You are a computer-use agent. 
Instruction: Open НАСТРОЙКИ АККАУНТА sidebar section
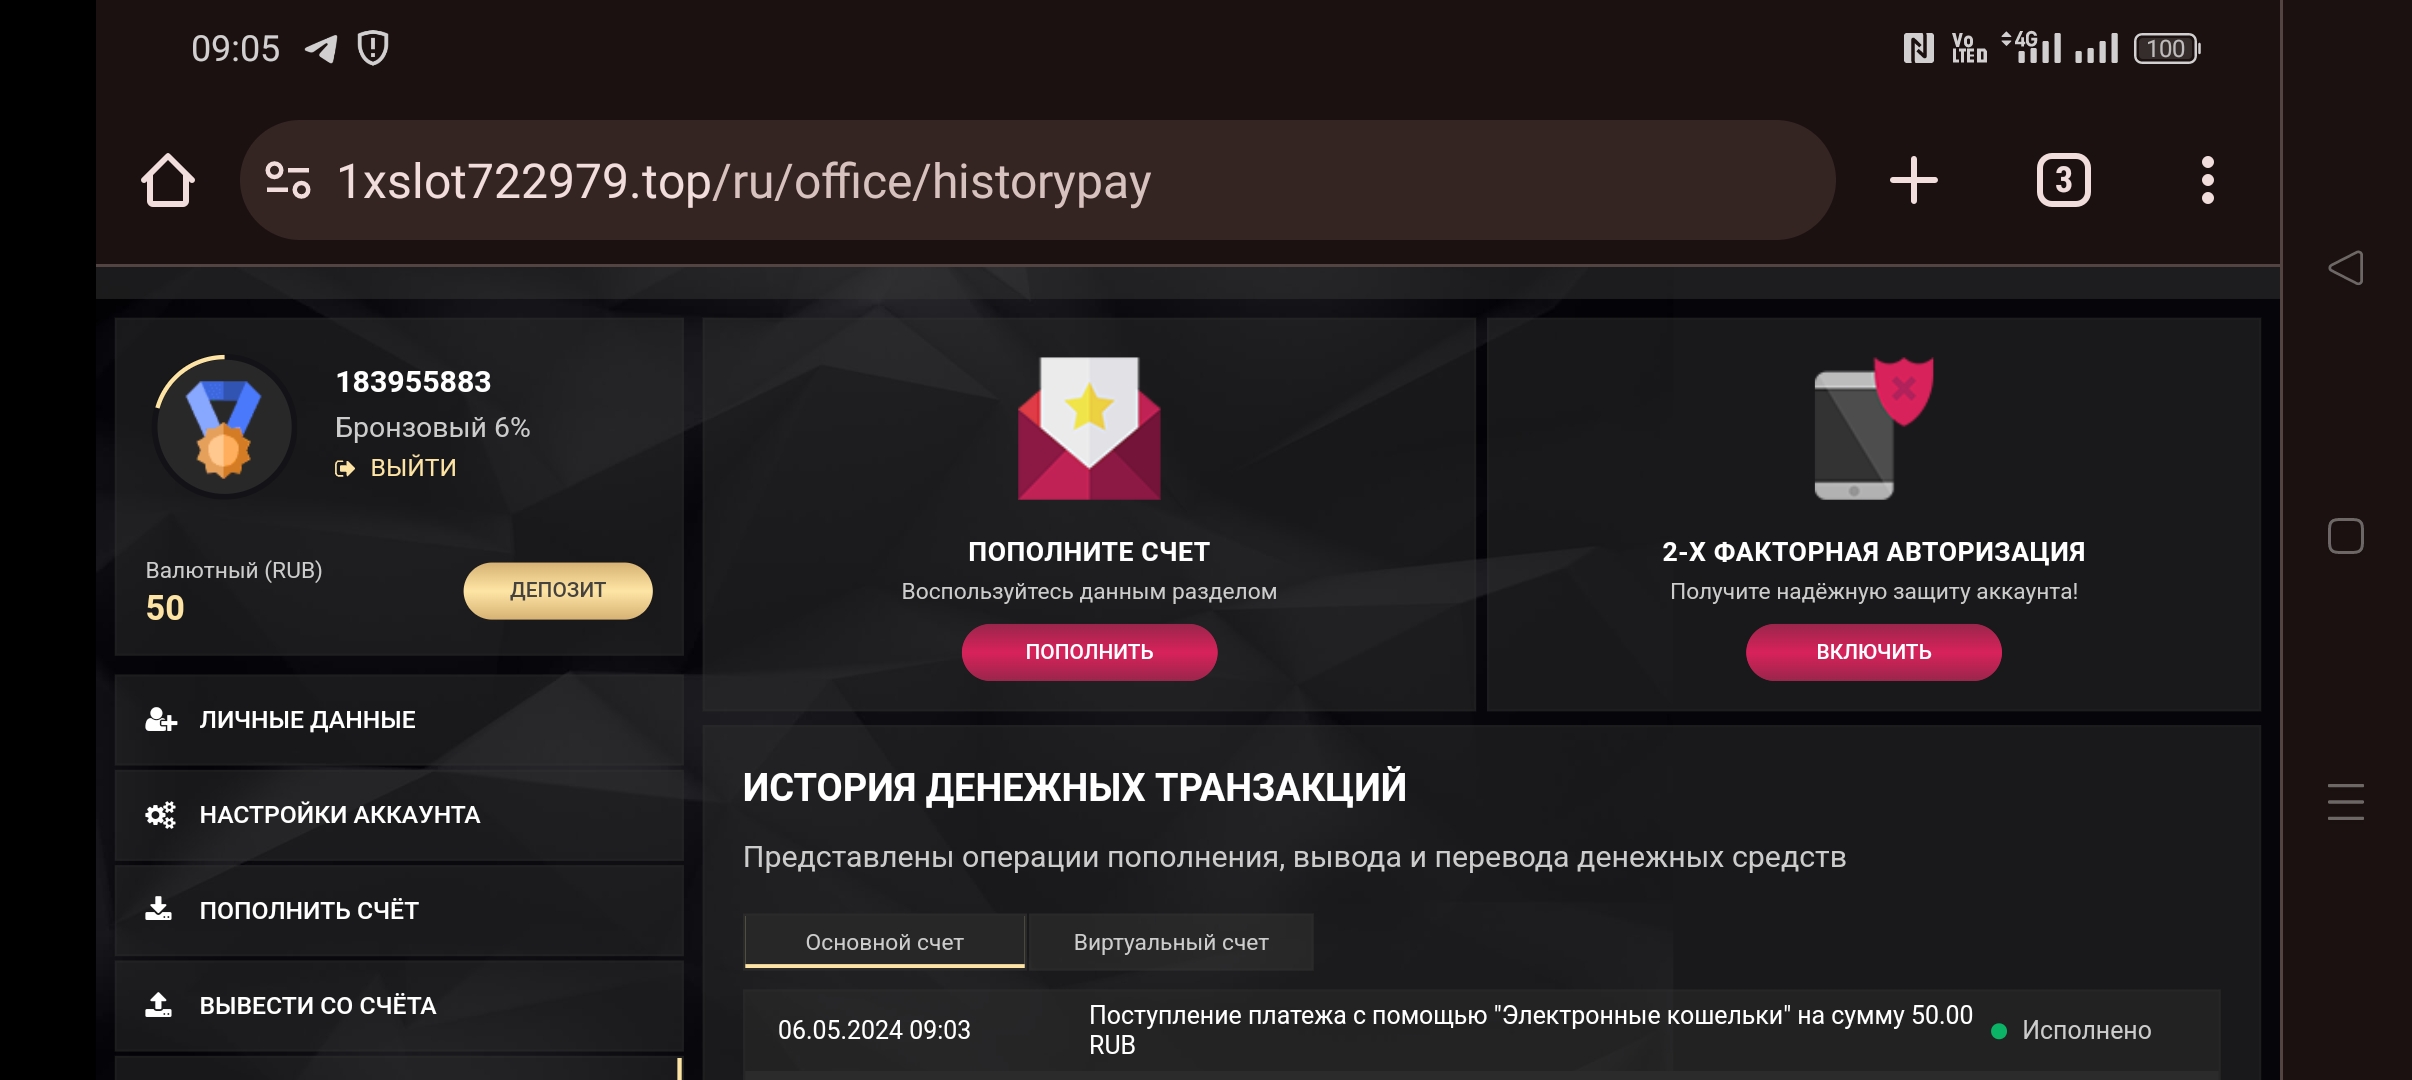(399, 815)
